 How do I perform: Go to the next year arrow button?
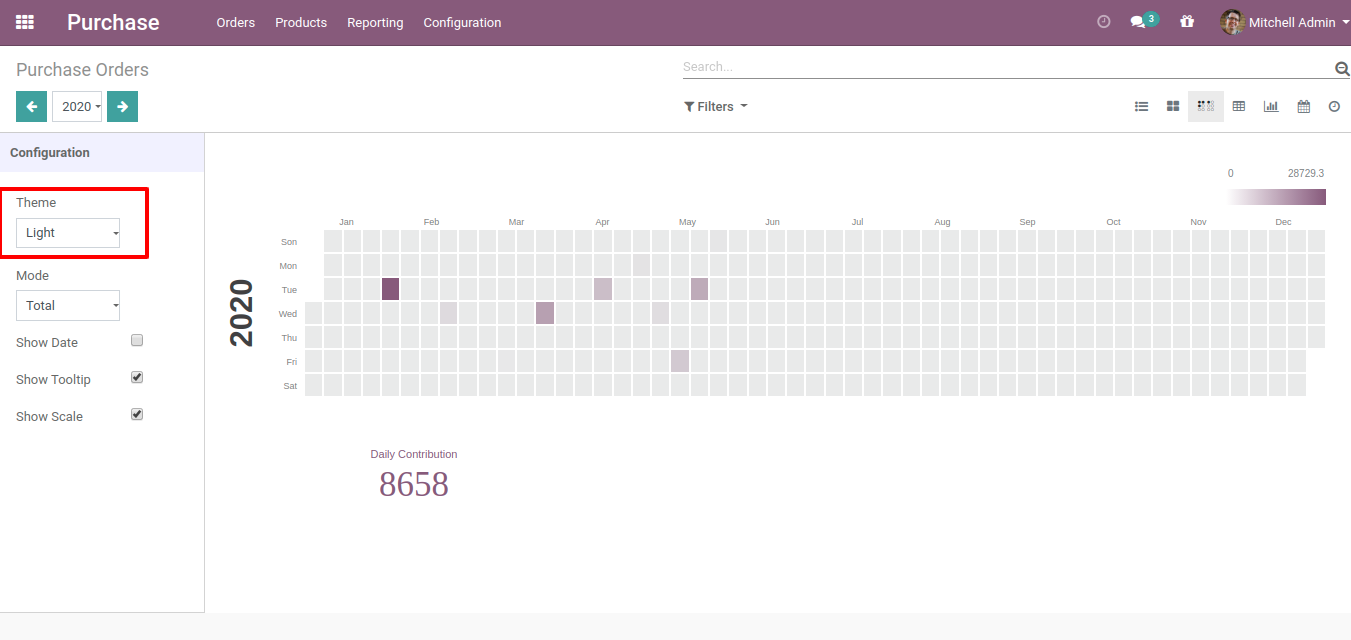pyautogui.click(x=122, y=106)
